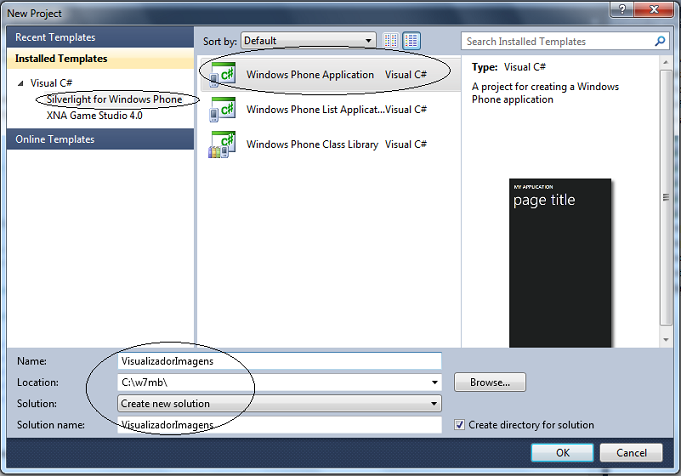Open the Location dropdown arrow
This screenshot has height=476, width=681.
434,382
